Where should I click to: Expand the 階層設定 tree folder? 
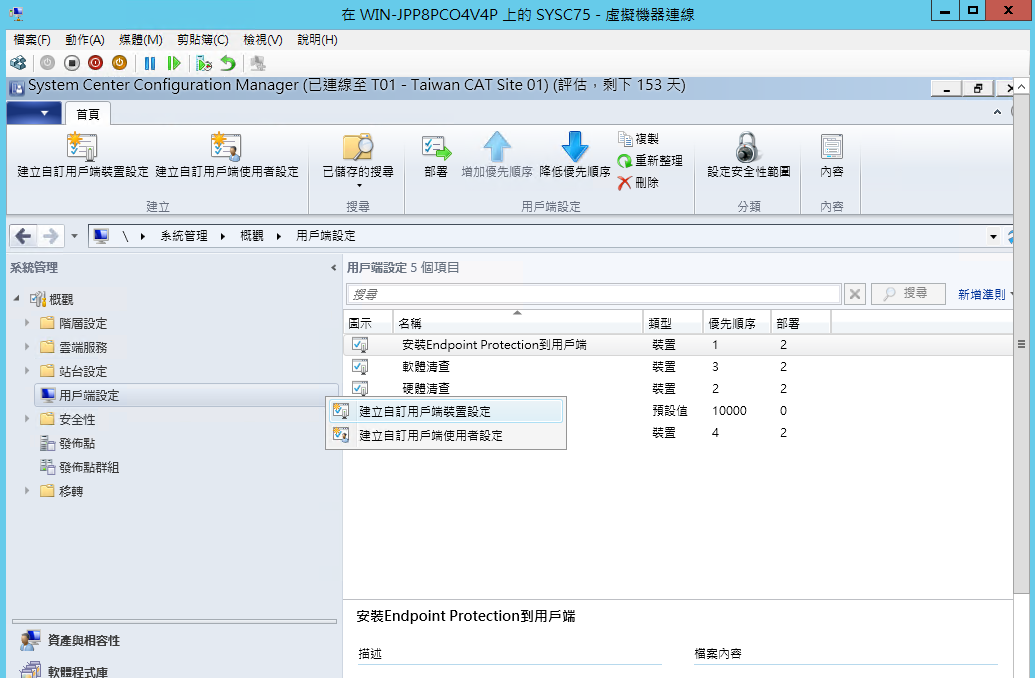click(27, 323)
